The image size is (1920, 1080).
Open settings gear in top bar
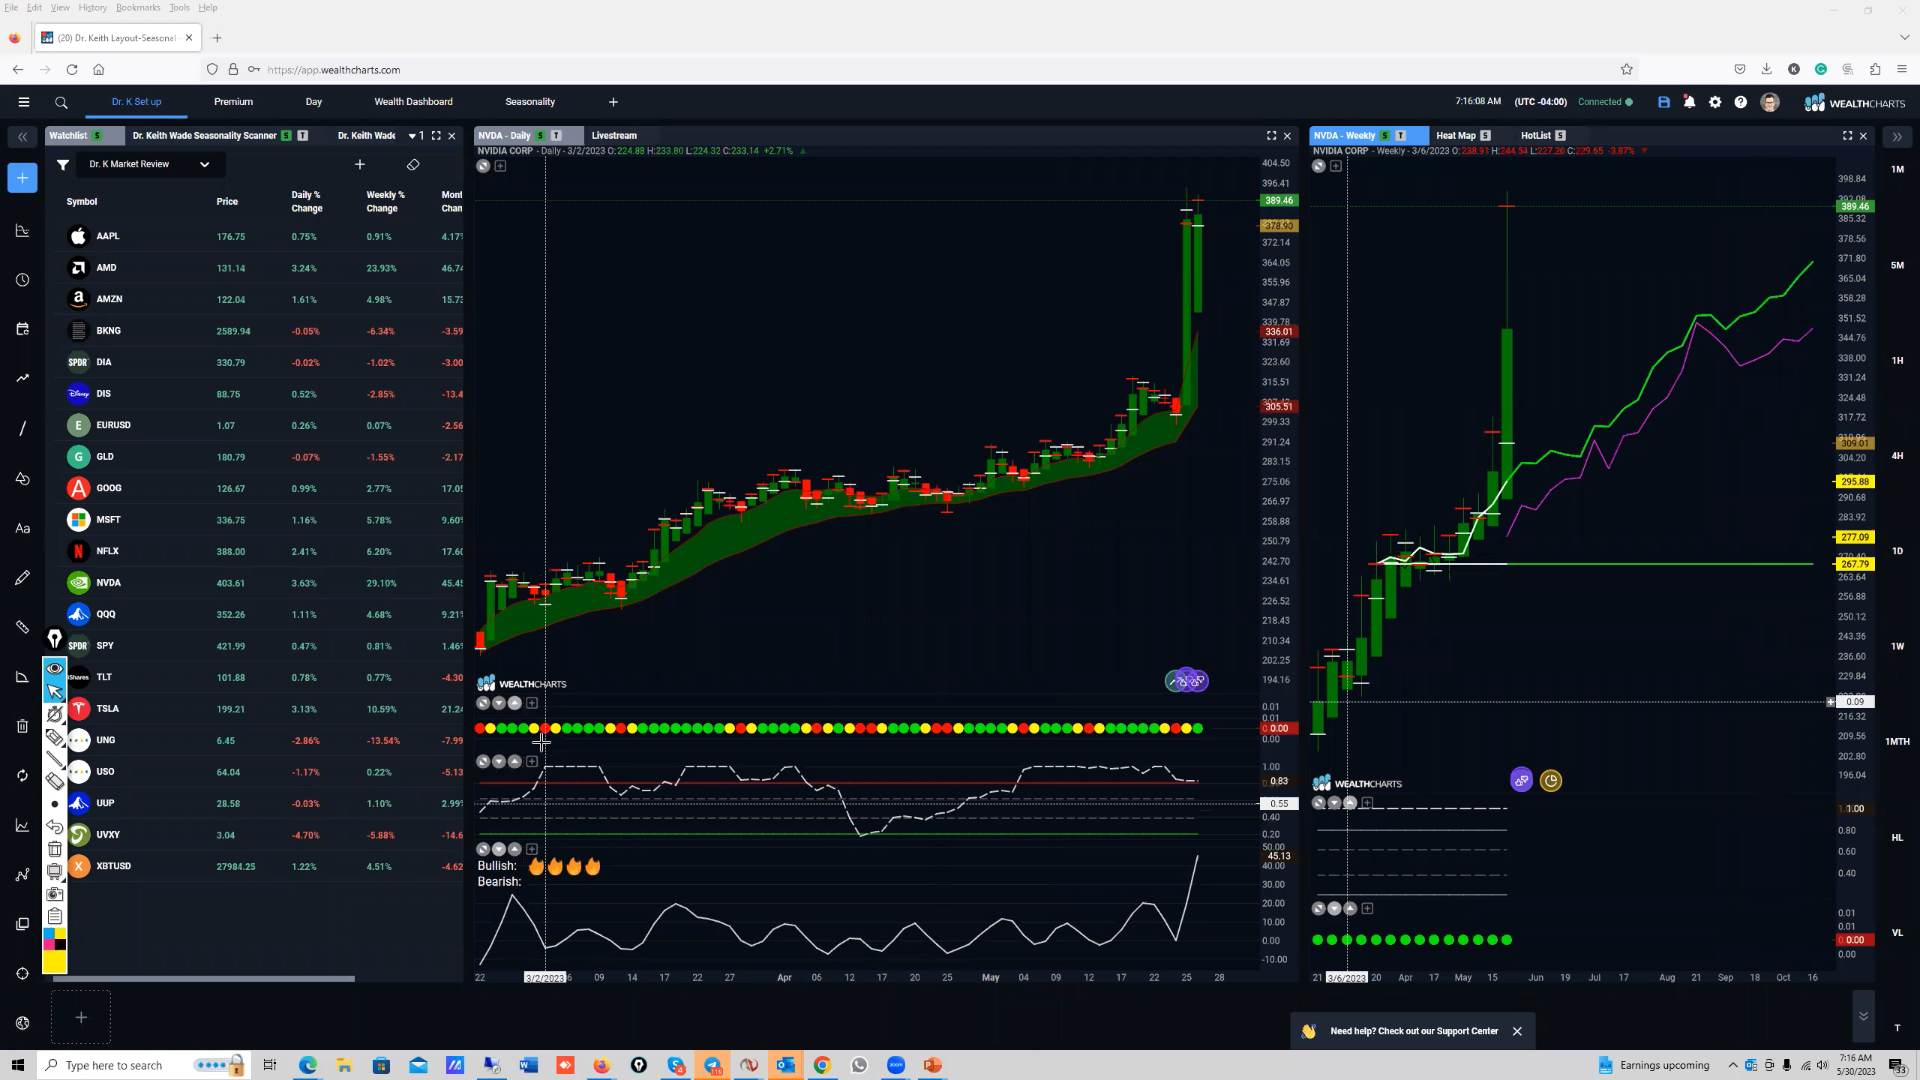[1715, 102]
